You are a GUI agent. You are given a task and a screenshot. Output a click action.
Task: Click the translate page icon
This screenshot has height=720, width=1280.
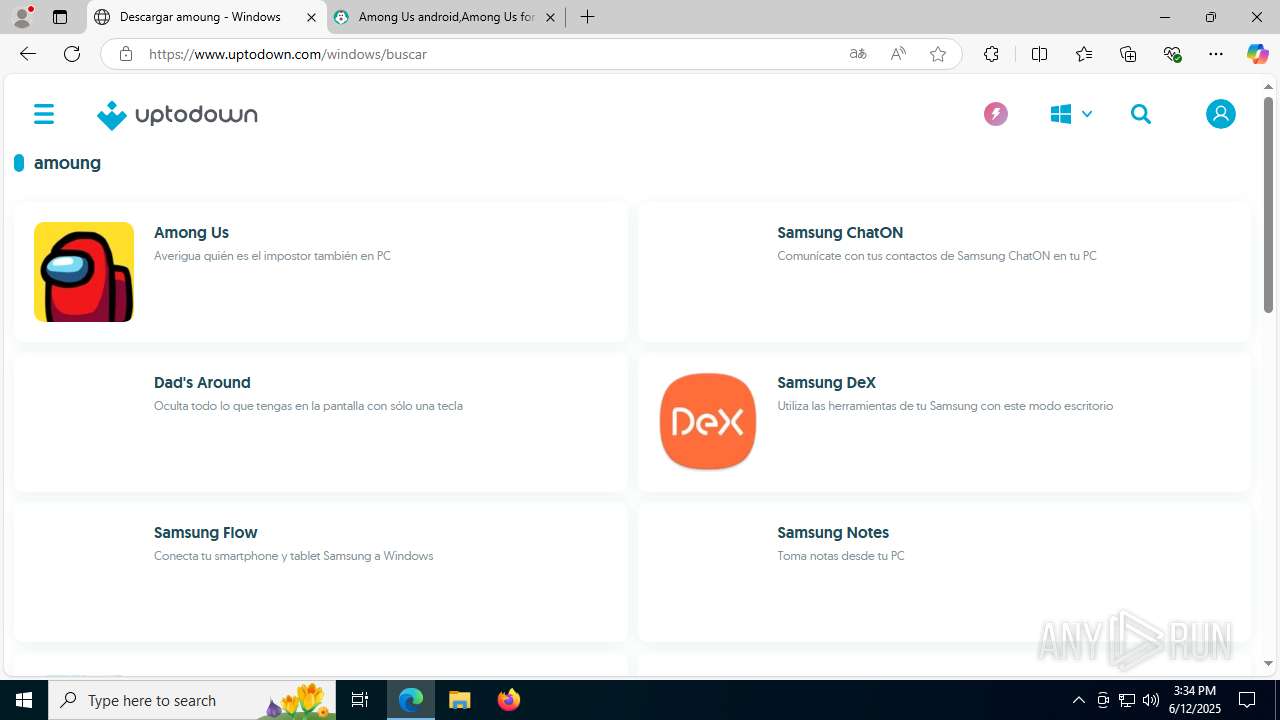858,54
